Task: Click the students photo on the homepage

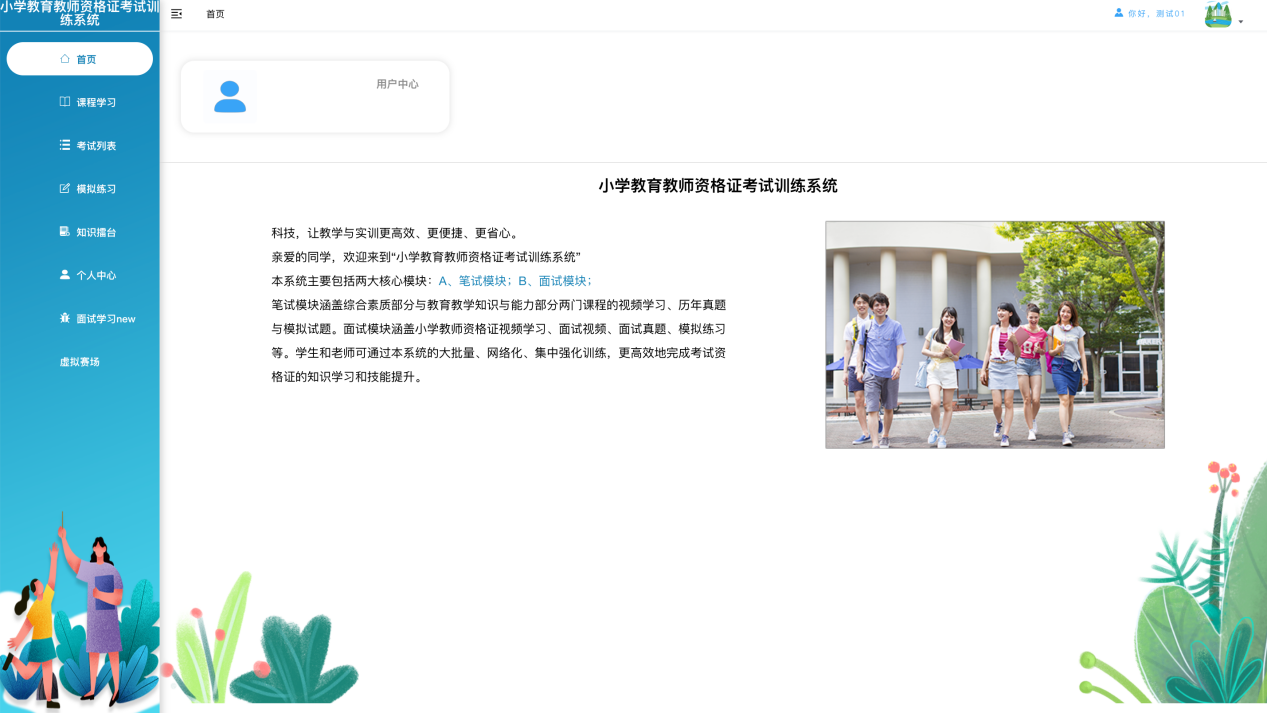Action: (x=994, y=335)
